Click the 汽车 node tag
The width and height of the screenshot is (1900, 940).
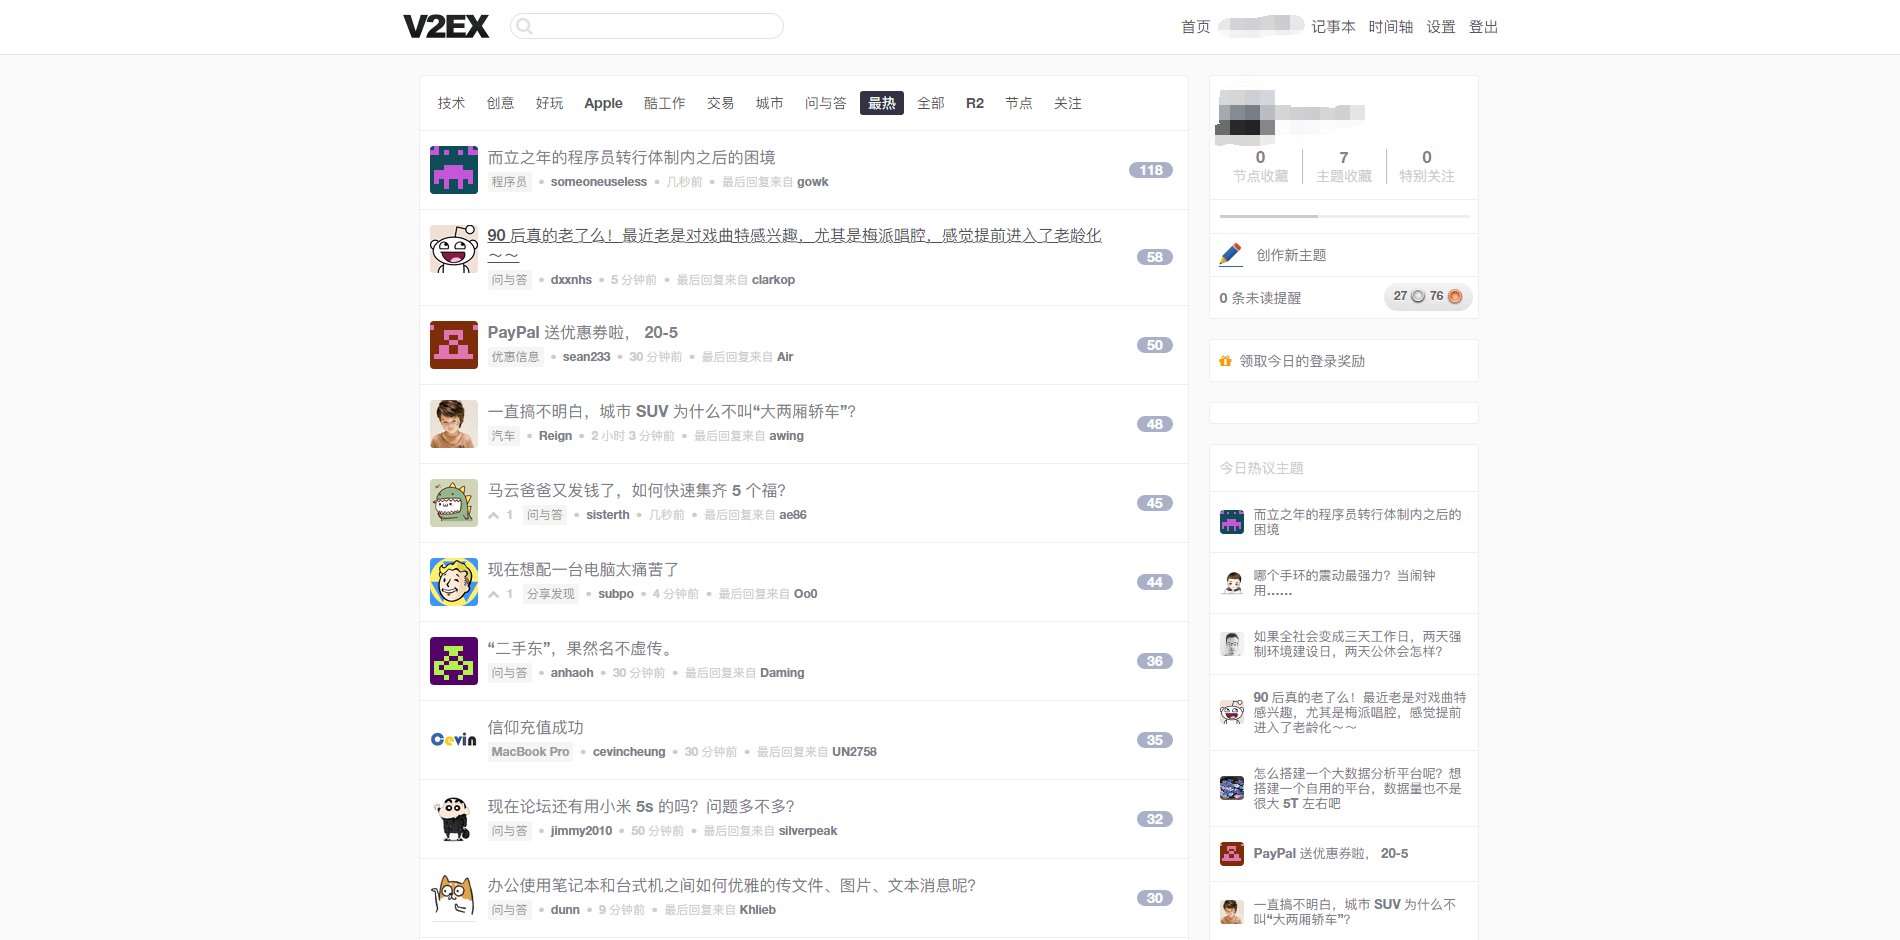(503, 436)
